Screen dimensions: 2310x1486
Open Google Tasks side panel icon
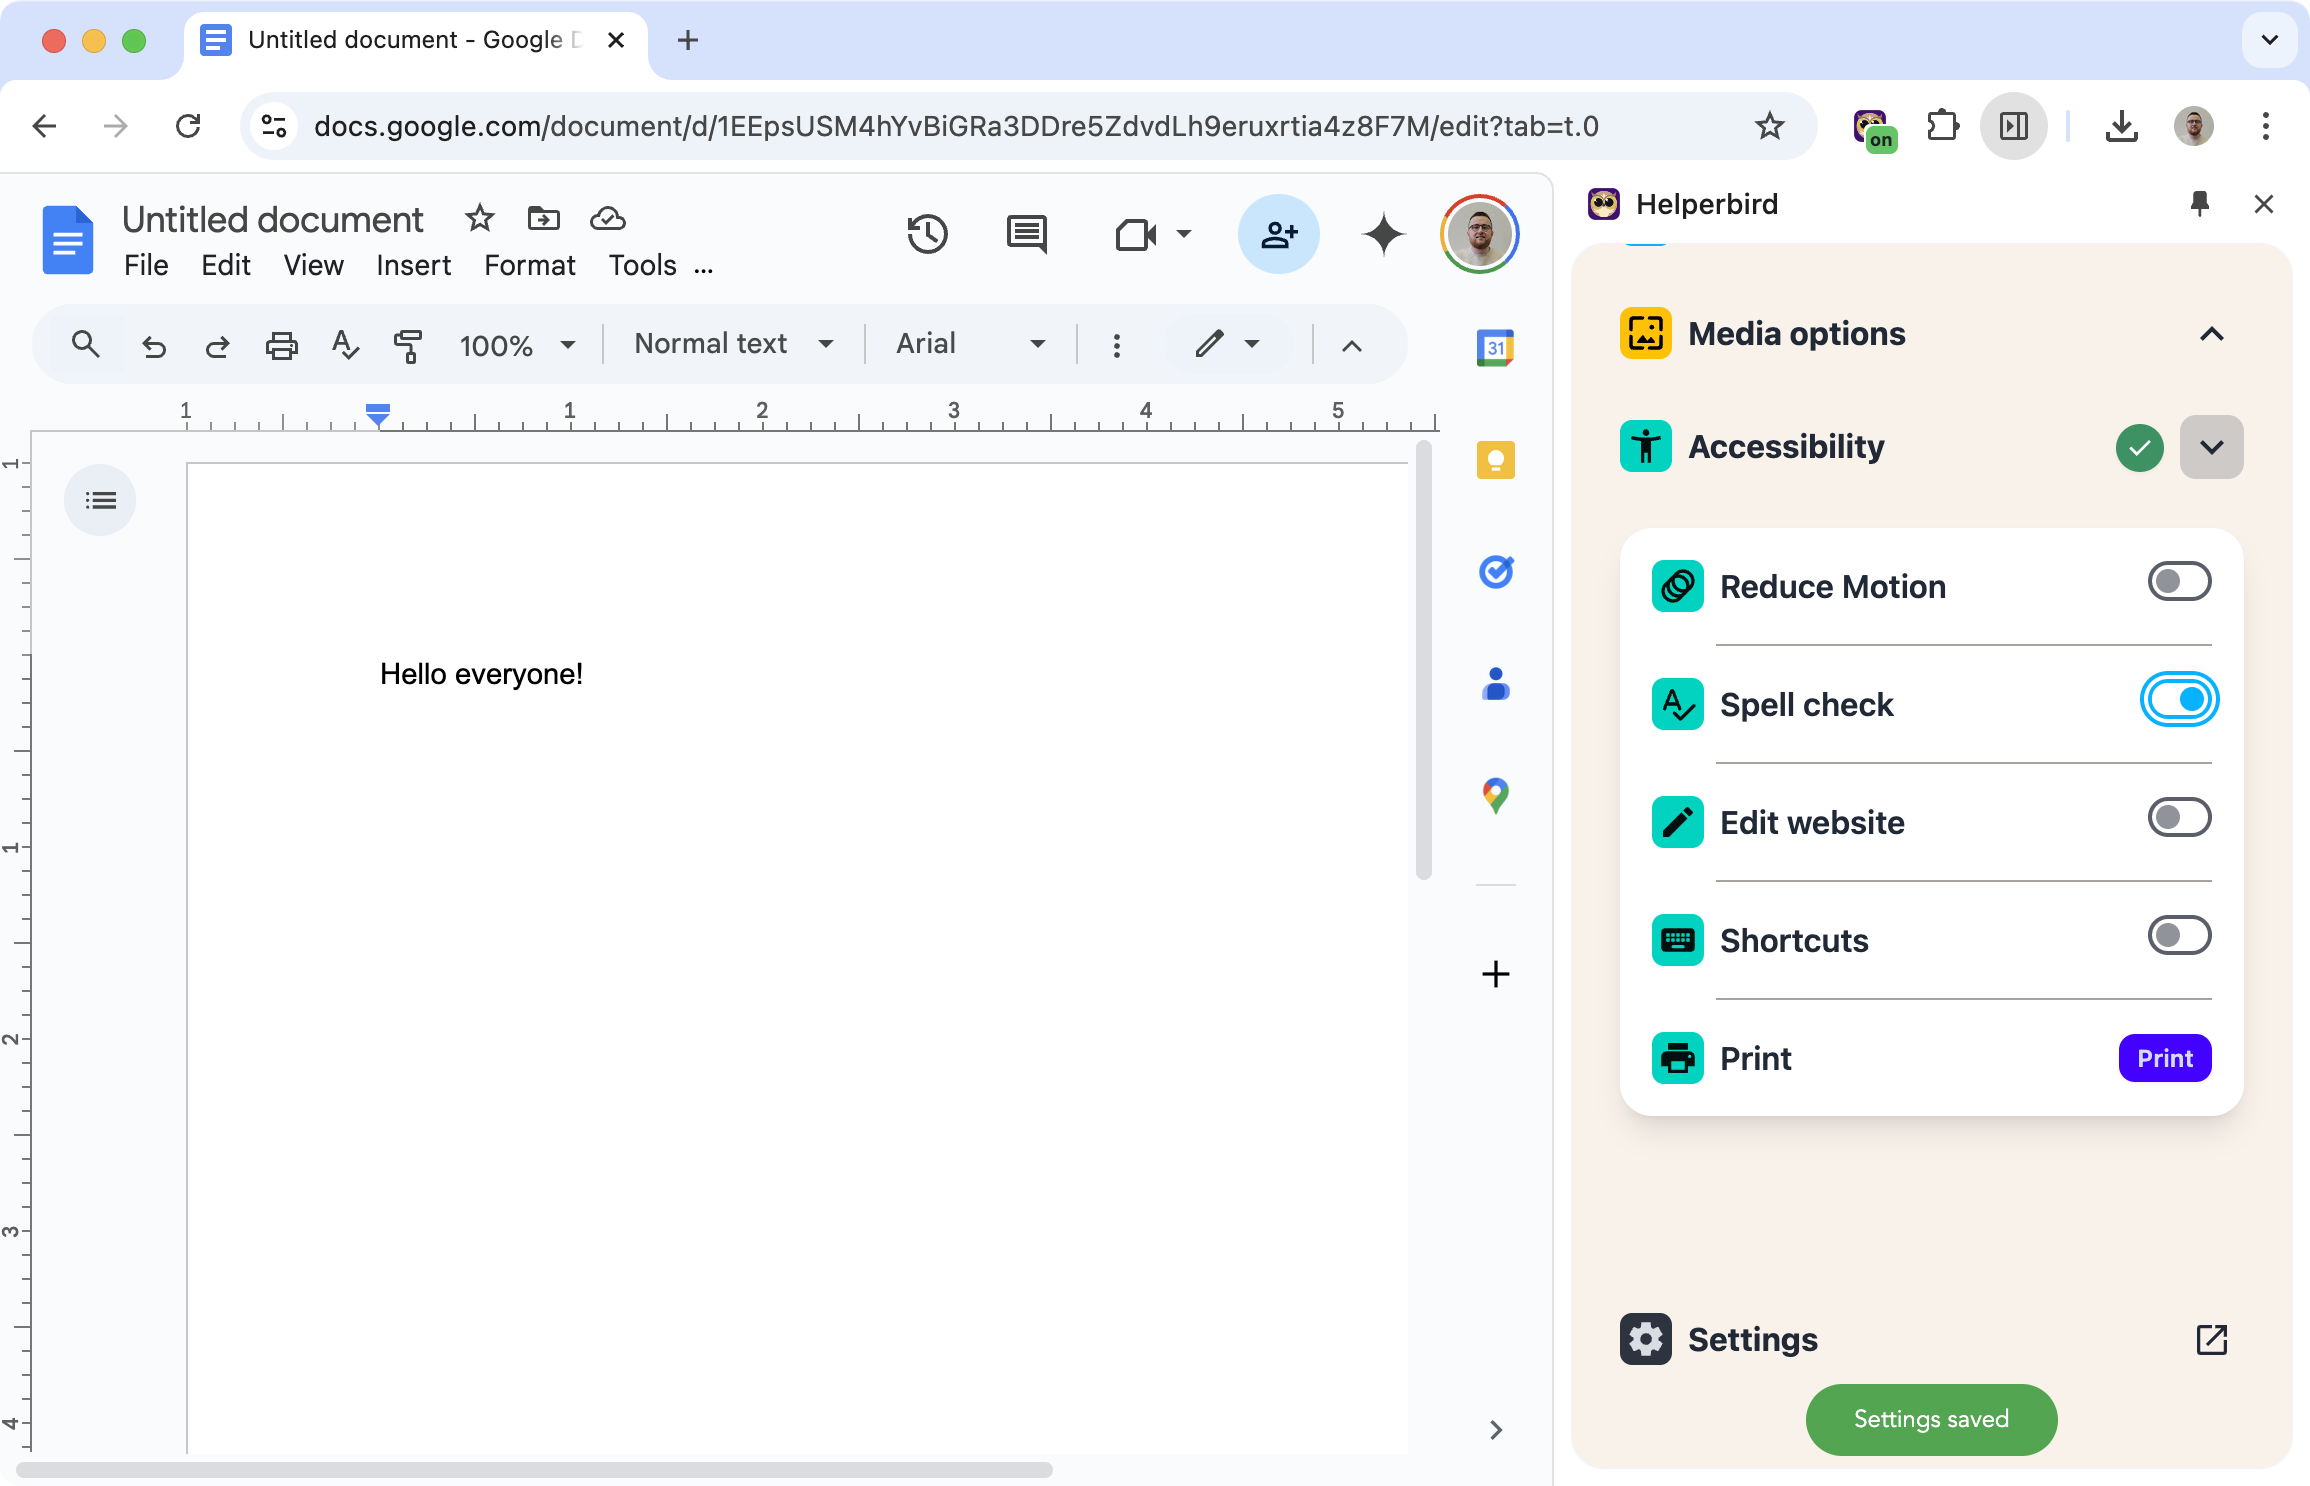pyautogui.click(x=1495, y=572)
